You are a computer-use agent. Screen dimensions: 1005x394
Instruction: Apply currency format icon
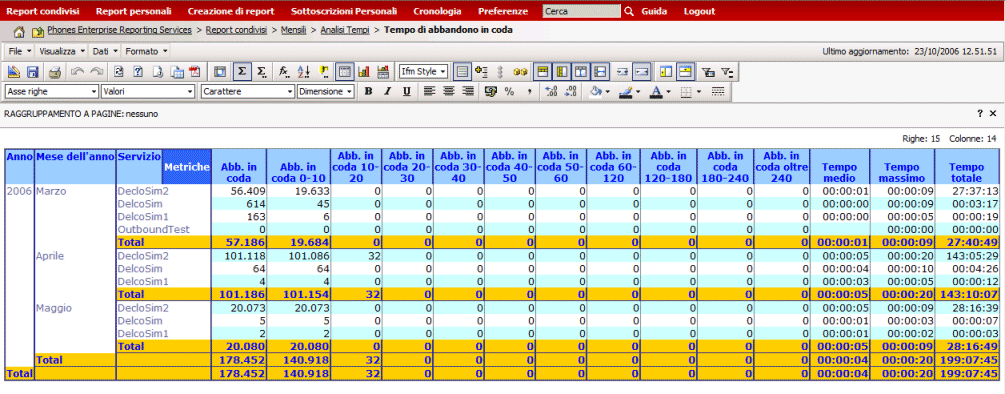(x=492, y=92)
